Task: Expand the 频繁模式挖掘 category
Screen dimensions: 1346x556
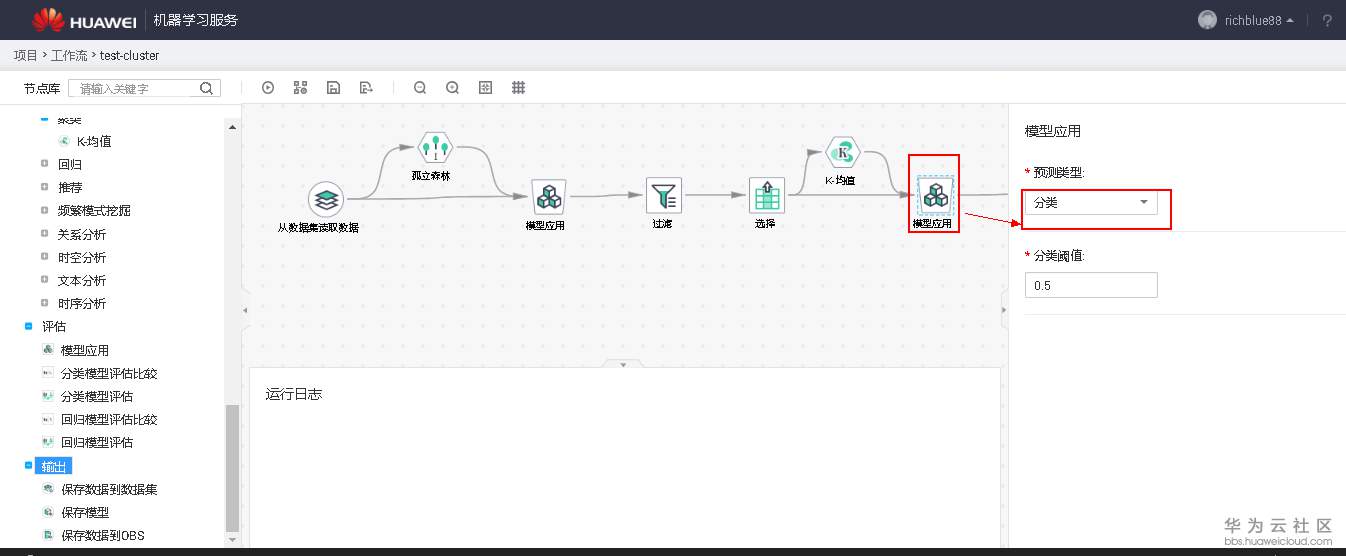Action: pyautogui.click(x=44, y=210)
